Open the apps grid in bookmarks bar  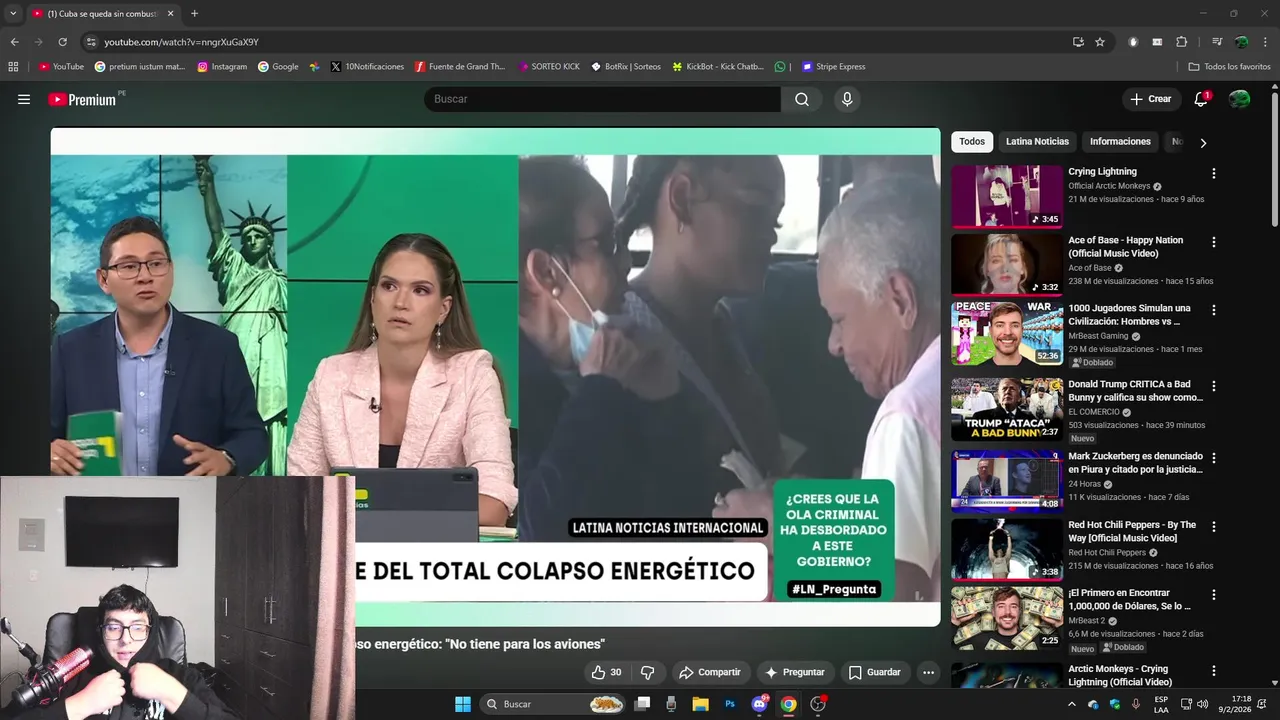pyautogui.click(x=13, y=67)
